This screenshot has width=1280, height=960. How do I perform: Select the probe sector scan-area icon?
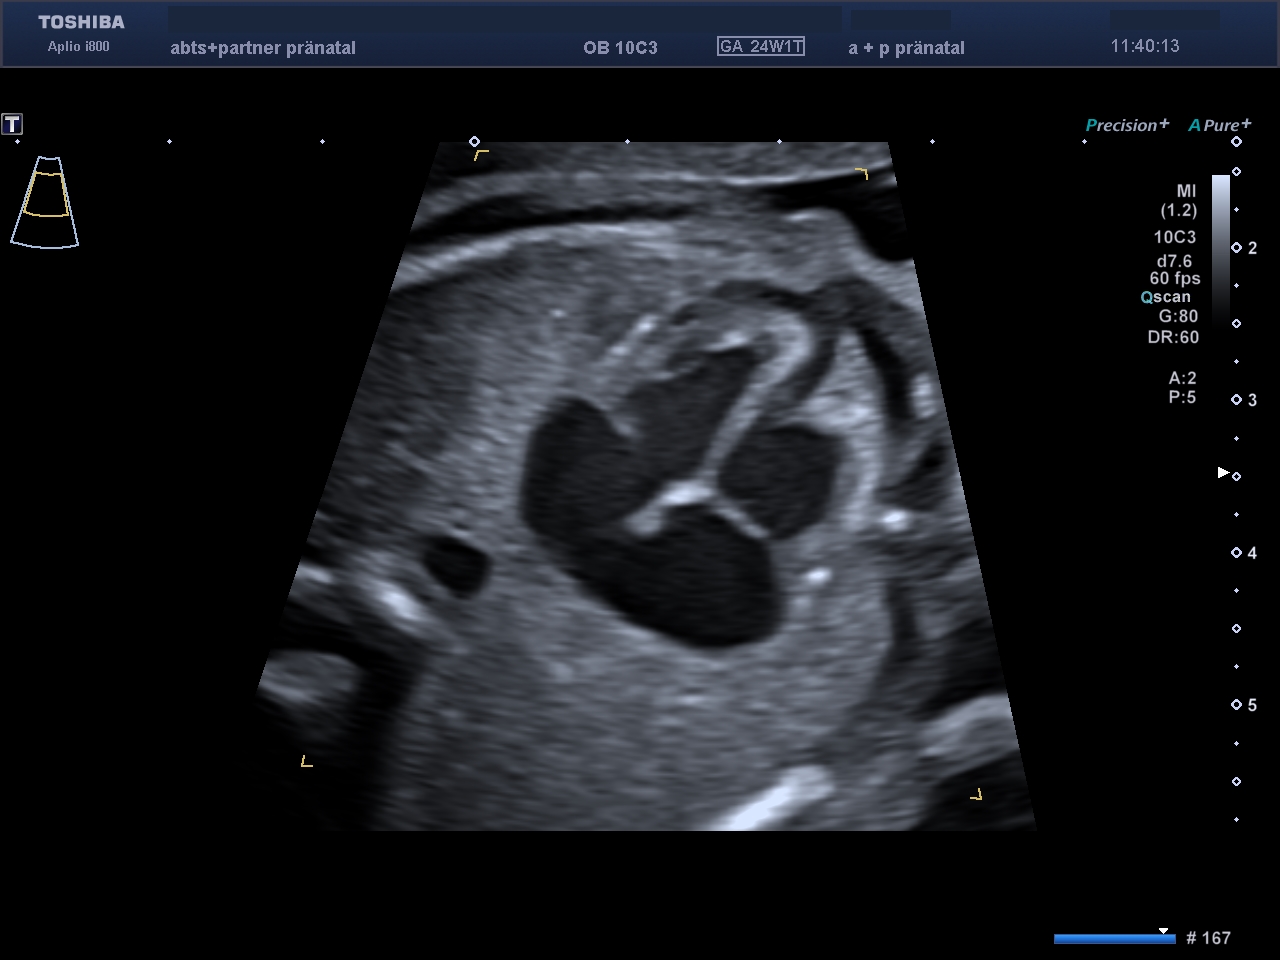[44, 201]
